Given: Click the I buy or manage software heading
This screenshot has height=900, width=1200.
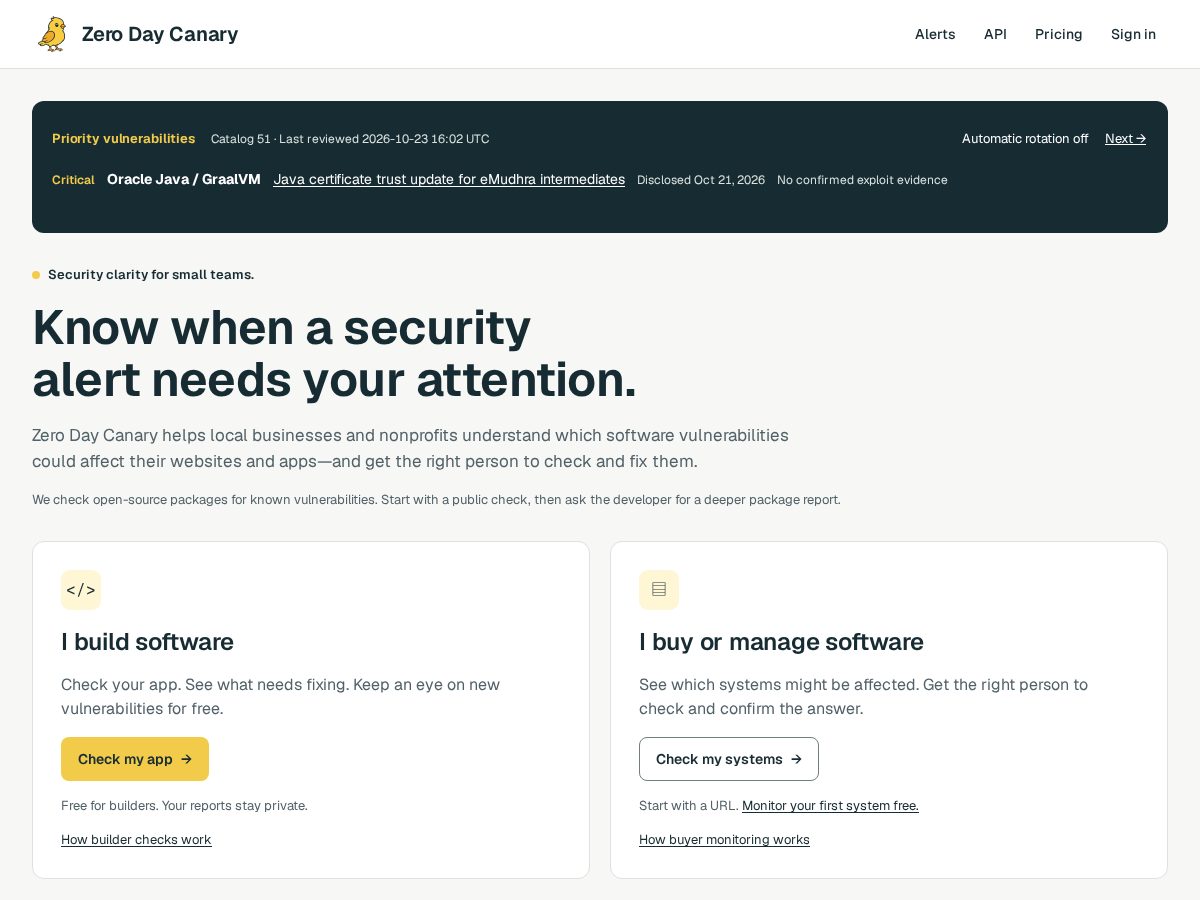Looking at the screenshot, I should pyautogui.click(x=781, y=642).
